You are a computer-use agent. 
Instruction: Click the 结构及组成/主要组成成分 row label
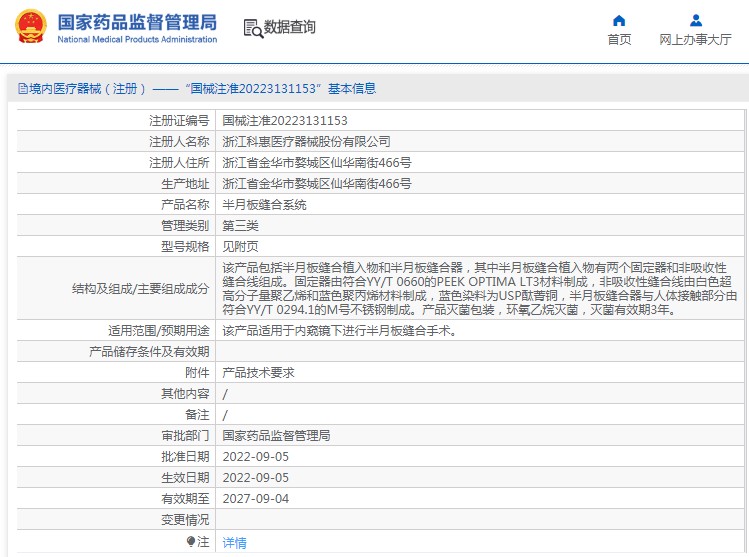coord(140,289)
